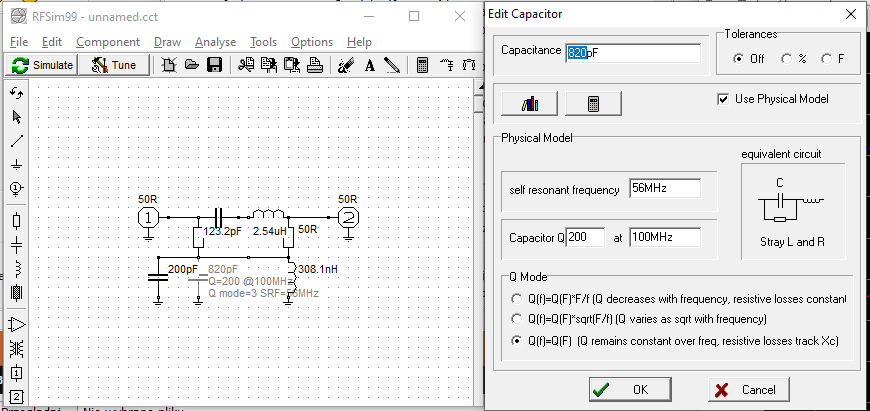Viewport: 870px width, 411px height.
Task: Toggle the Use Physical Model checkbox
Action: pyautogui.click(x=723, y=99)
